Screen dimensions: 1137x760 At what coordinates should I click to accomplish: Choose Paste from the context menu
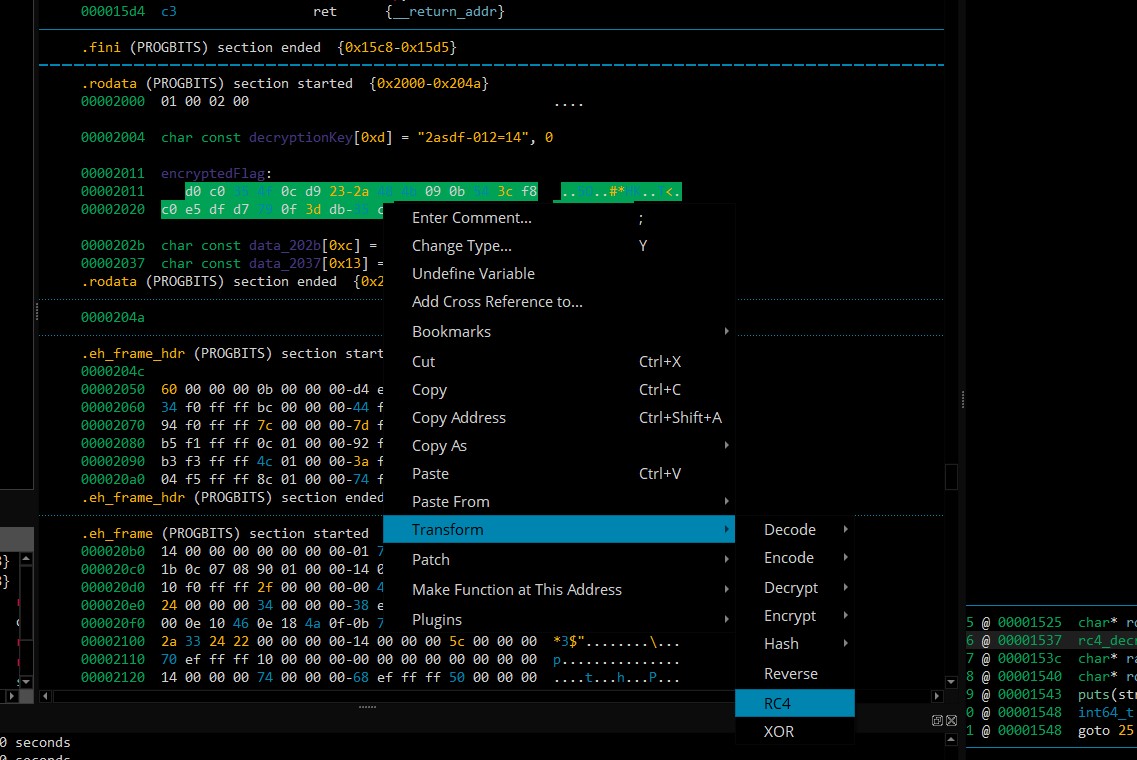point(559,474)
